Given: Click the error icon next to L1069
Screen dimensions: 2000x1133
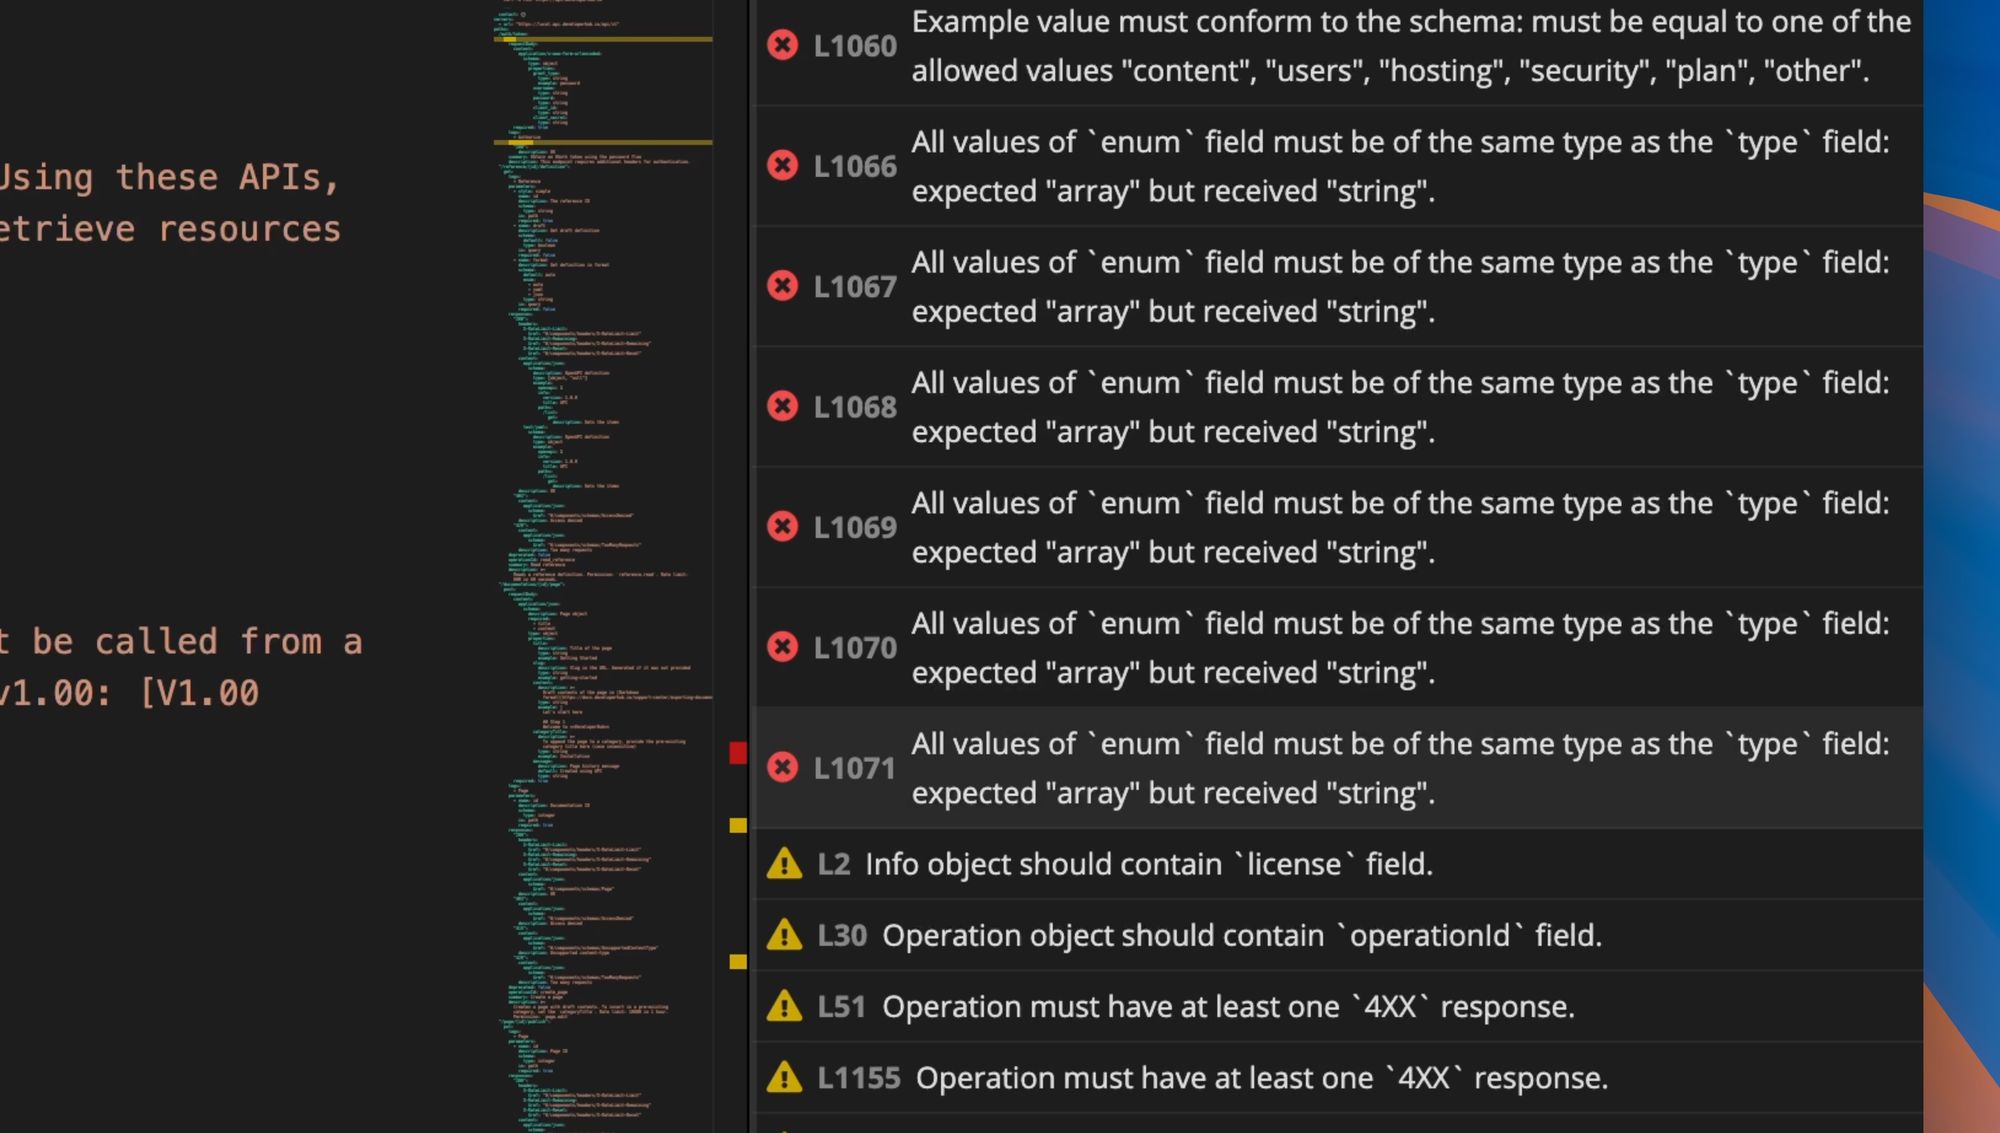Looking at the screenshot, I should click(782, 527).
